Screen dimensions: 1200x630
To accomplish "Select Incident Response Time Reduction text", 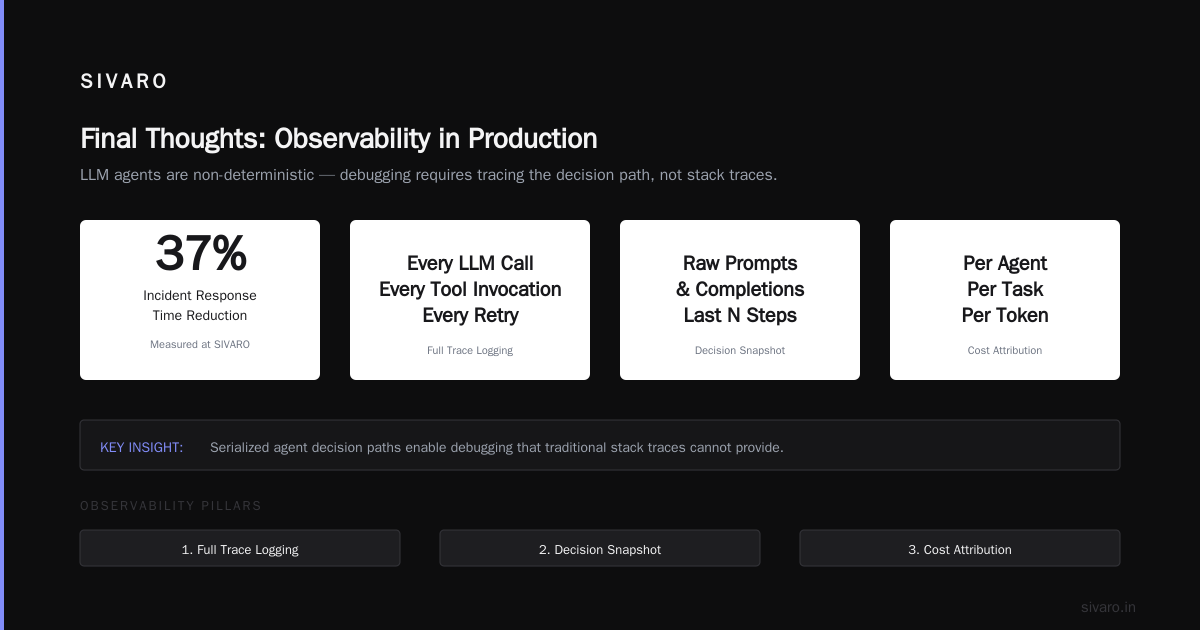I will point(200,305).
